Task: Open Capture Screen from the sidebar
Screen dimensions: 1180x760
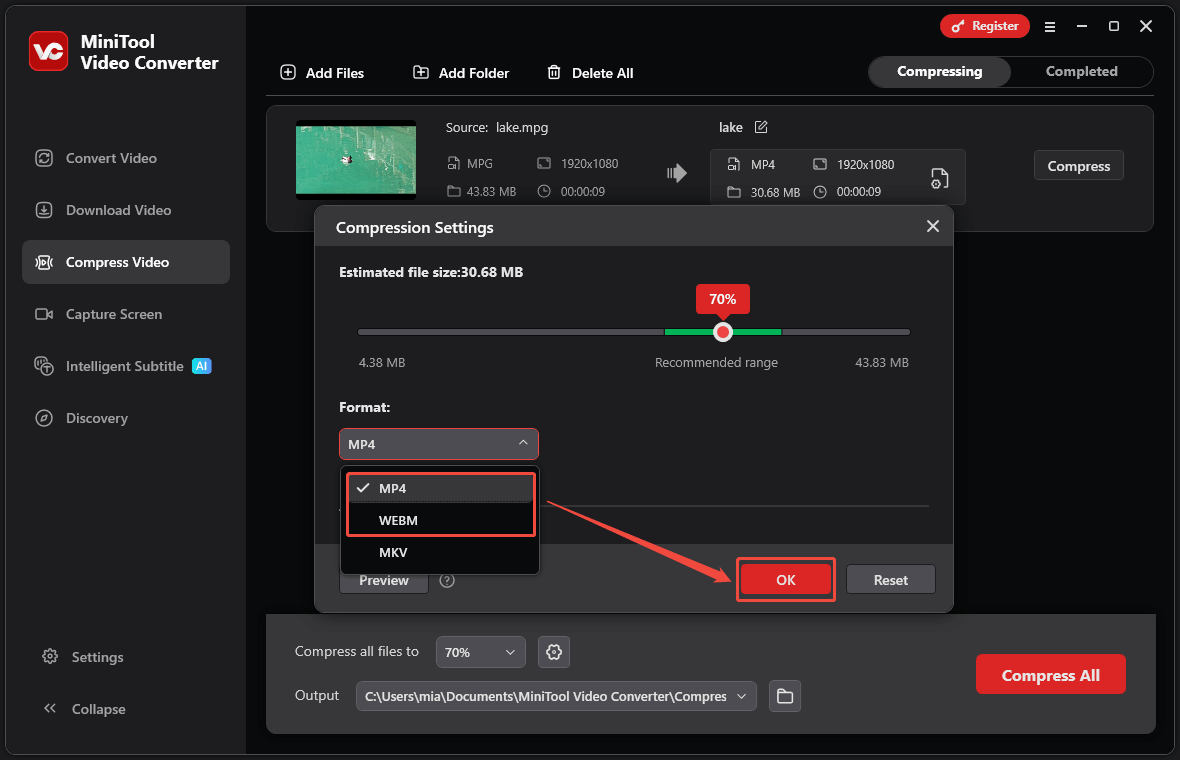Action: point(113,314)
